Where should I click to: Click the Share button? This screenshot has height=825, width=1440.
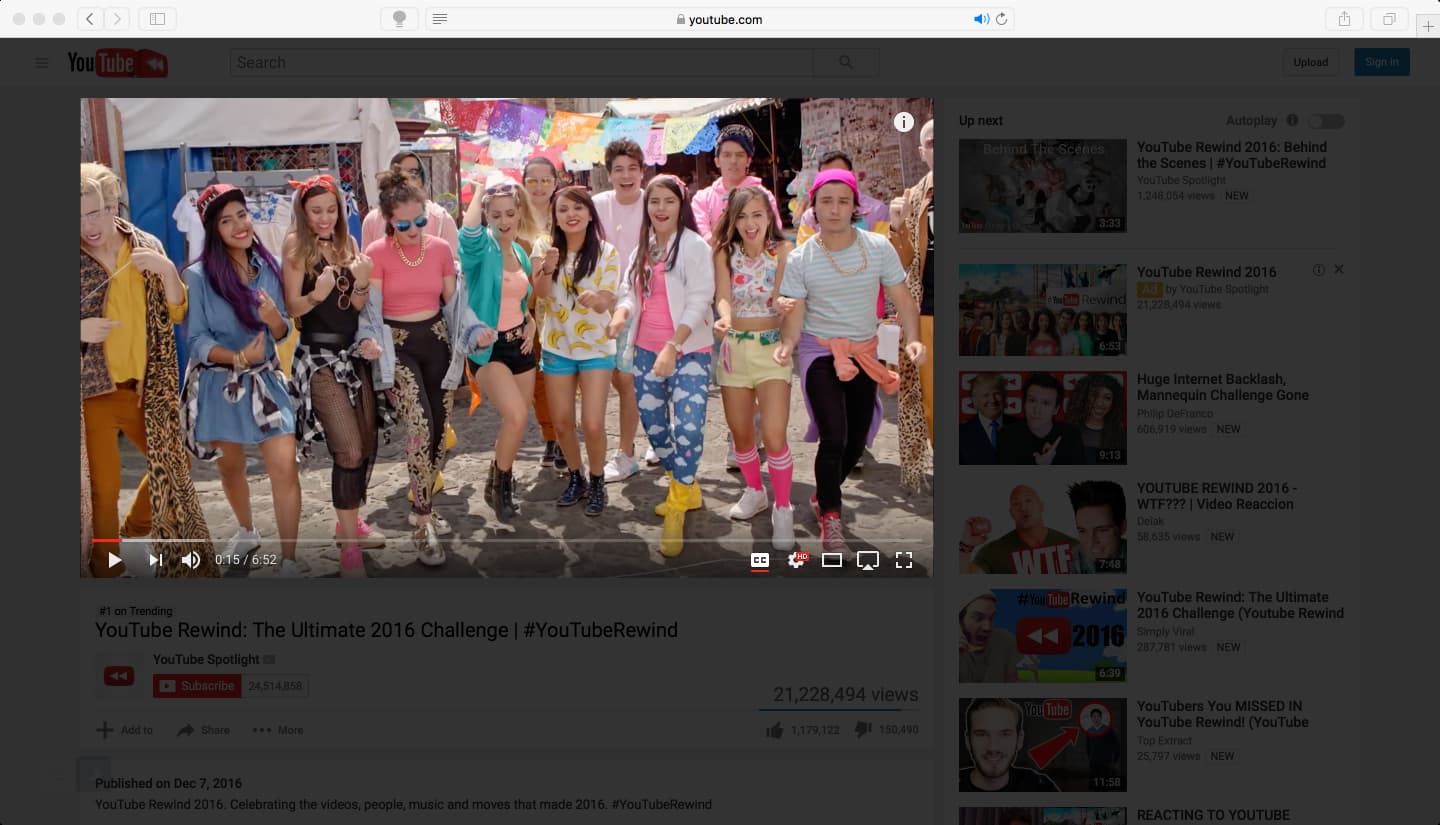pyautogui.click(x=204, y=730)
